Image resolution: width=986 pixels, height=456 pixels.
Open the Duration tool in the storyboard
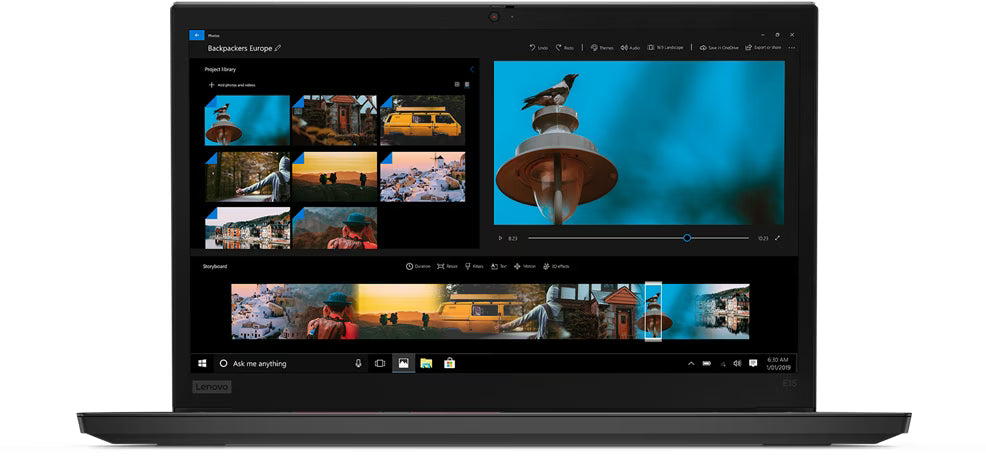pyautogui.click(x=418, y=267)
